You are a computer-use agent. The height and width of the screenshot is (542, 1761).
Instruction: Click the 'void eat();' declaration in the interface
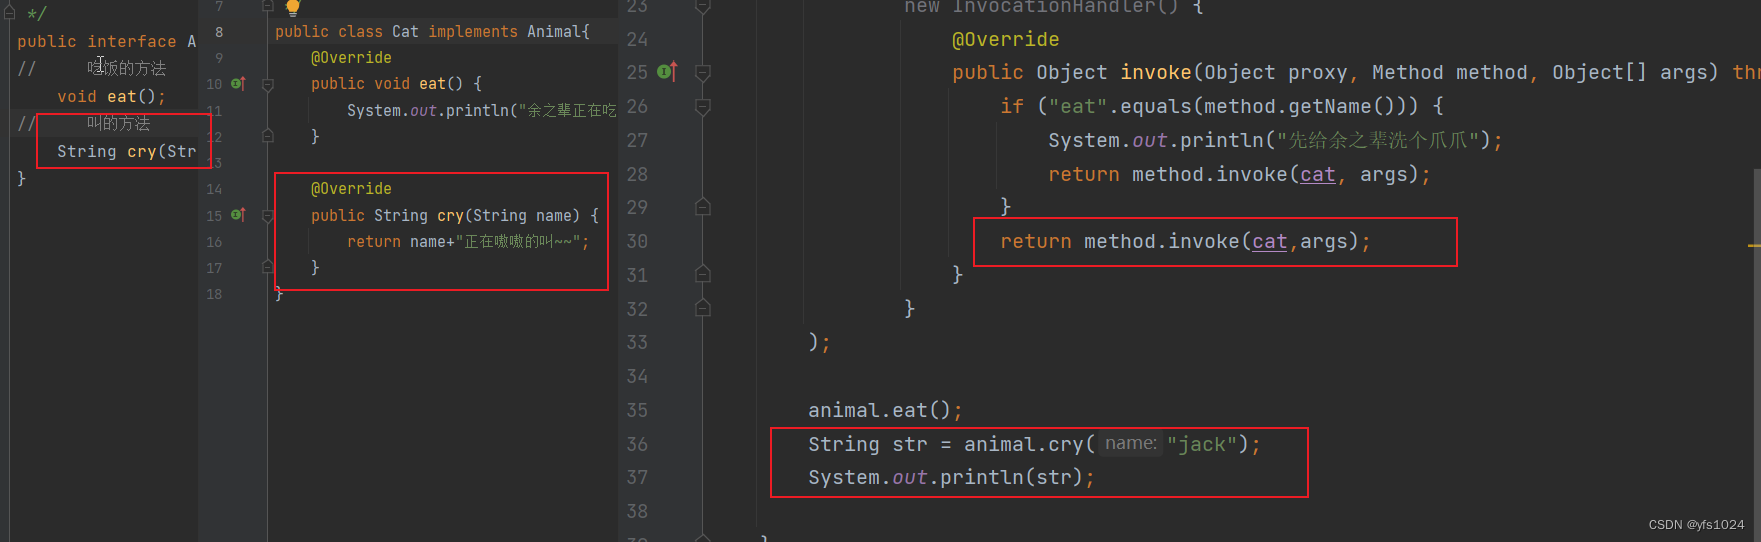tap(111, 96)
